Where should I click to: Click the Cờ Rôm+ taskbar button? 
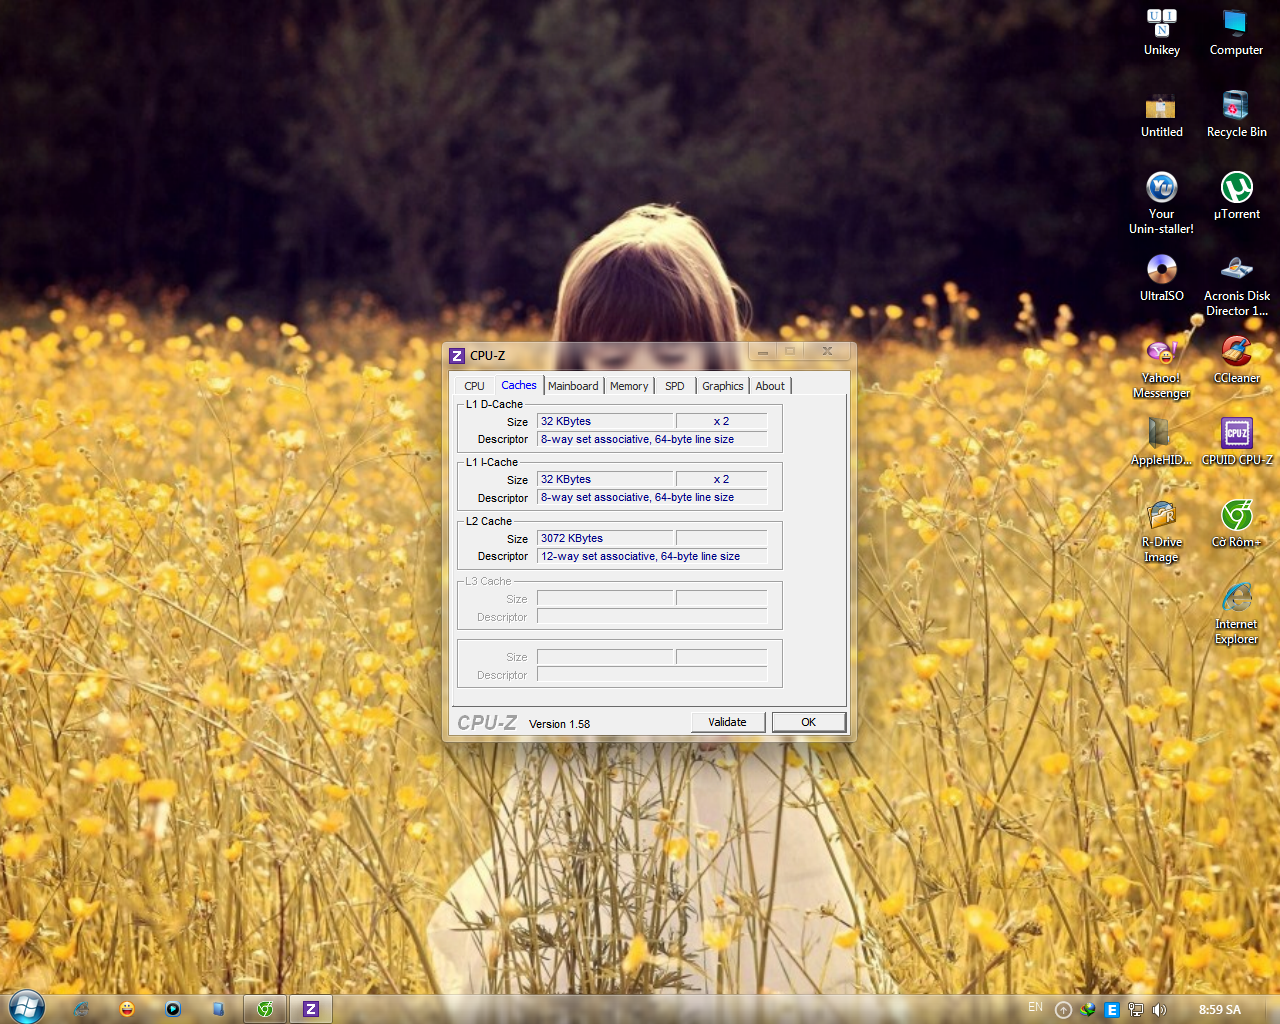(x=265, y=1009)
